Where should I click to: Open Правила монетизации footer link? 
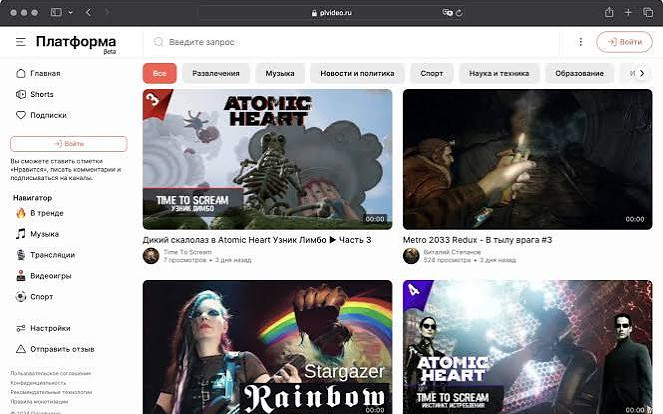39,402
